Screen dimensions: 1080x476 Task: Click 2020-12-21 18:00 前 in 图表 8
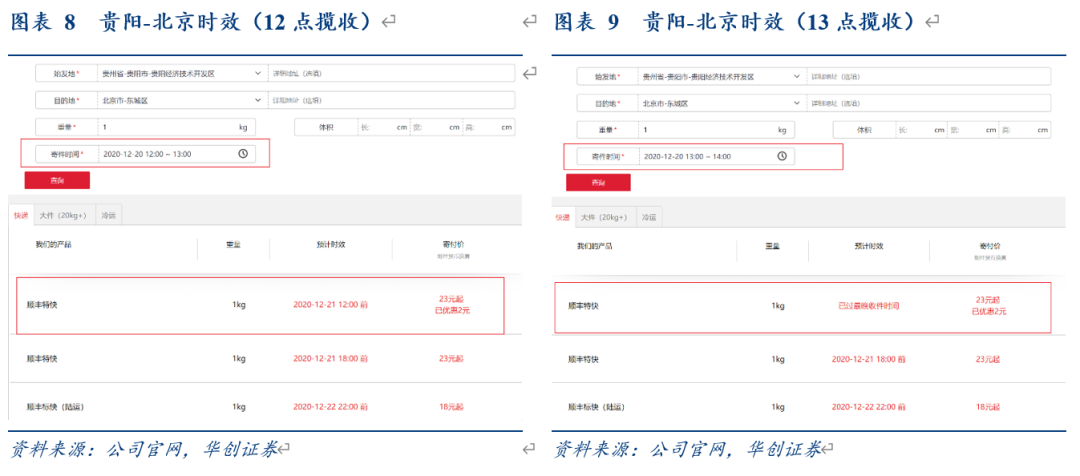click(x=330, y=359)
